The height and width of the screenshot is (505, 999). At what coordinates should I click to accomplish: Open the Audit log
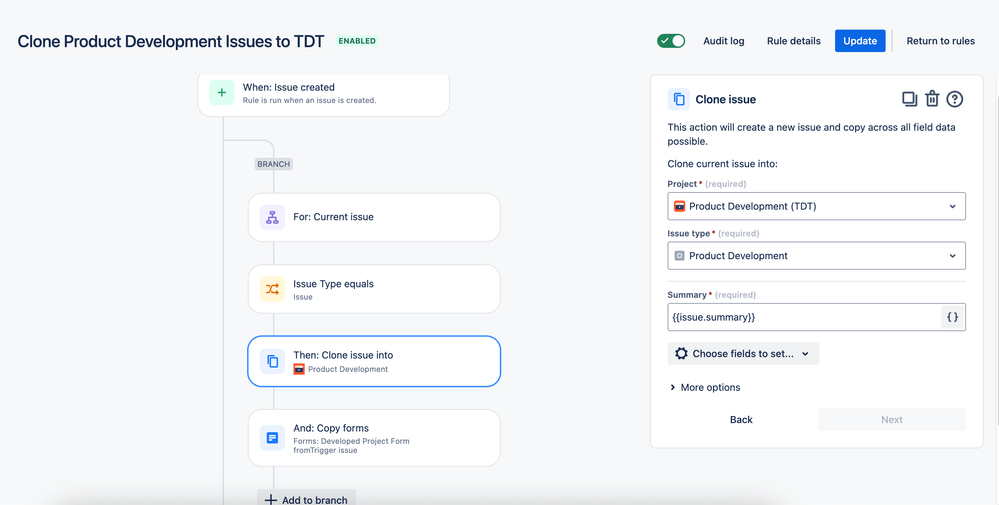724,41
